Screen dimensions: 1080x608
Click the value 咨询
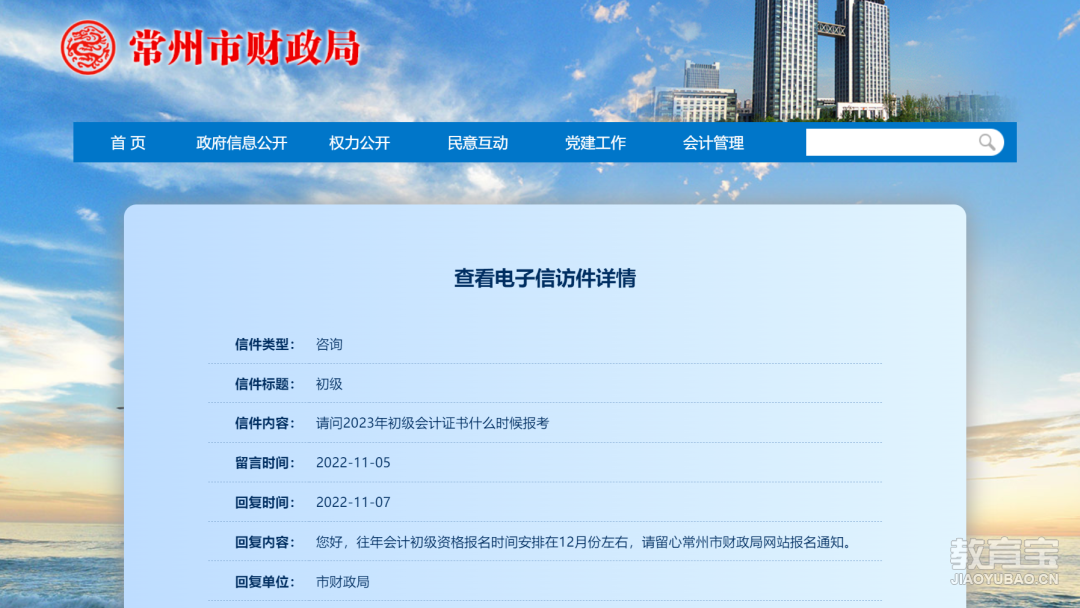(x=329, y=344)
